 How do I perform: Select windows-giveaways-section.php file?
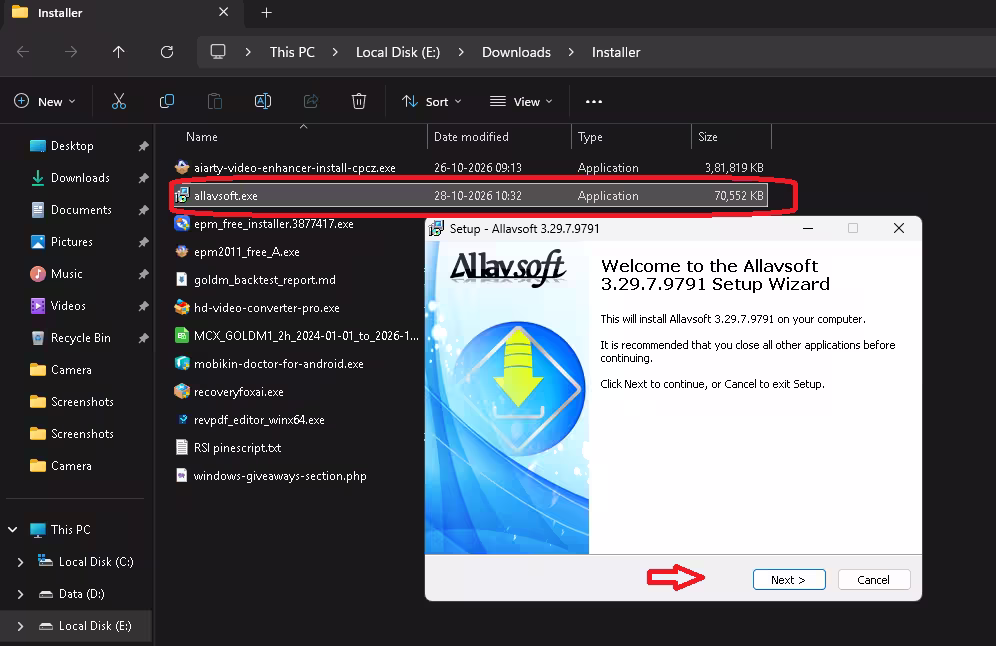(x=280, y=476)
